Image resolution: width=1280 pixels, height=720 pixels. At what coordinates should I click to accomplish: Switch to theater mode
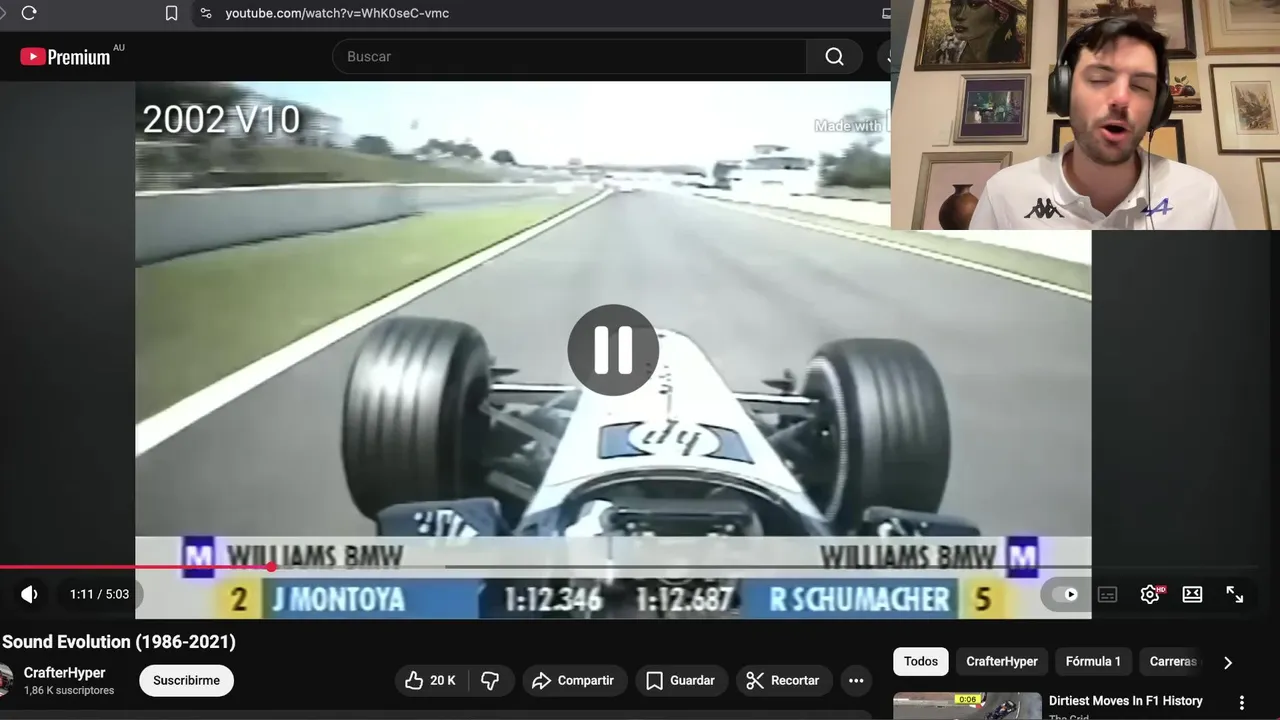(x=1192, y=594)
